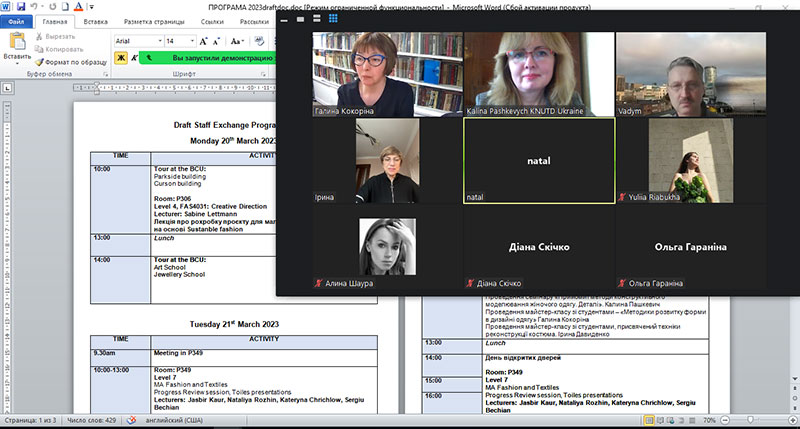Viewport: 800px width, 429px height.
Task: Toggle italic К formatting
Action: tap(134, 58)
